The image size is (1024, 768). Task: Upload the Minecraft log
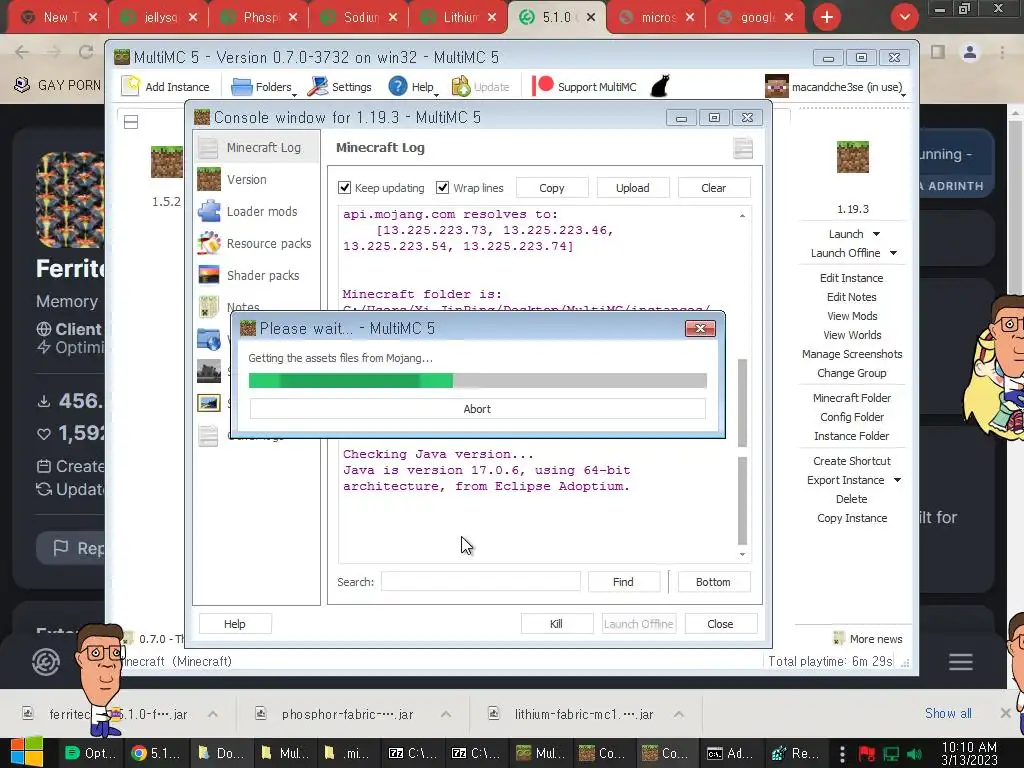coord(633,188)
